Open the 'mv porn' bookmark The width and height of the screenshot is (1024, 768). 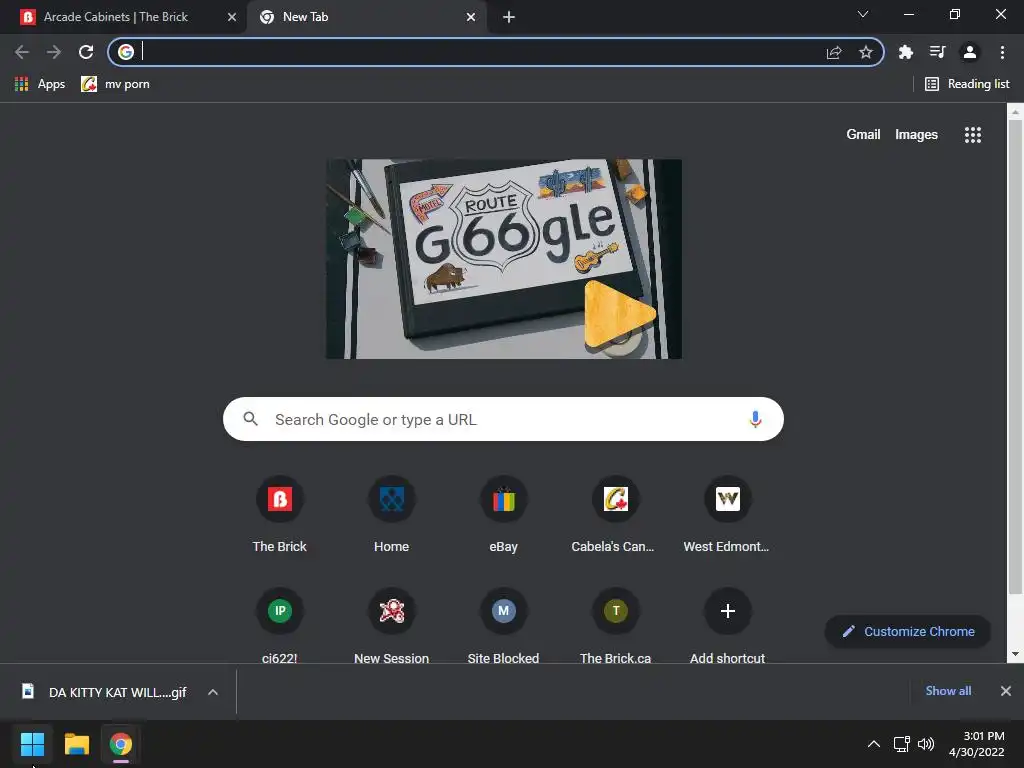[115, 84]
